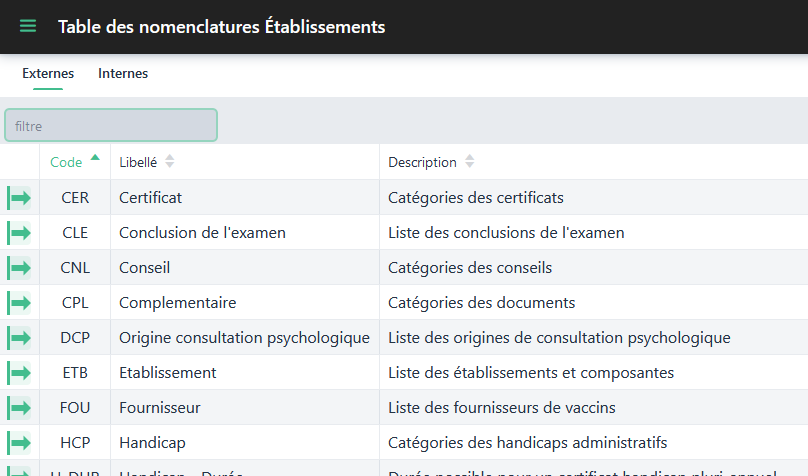Image resolution: width=808 pixels, height=476 pixels.
Task: Click the Code column header
Action: click(x=66, y=162)
